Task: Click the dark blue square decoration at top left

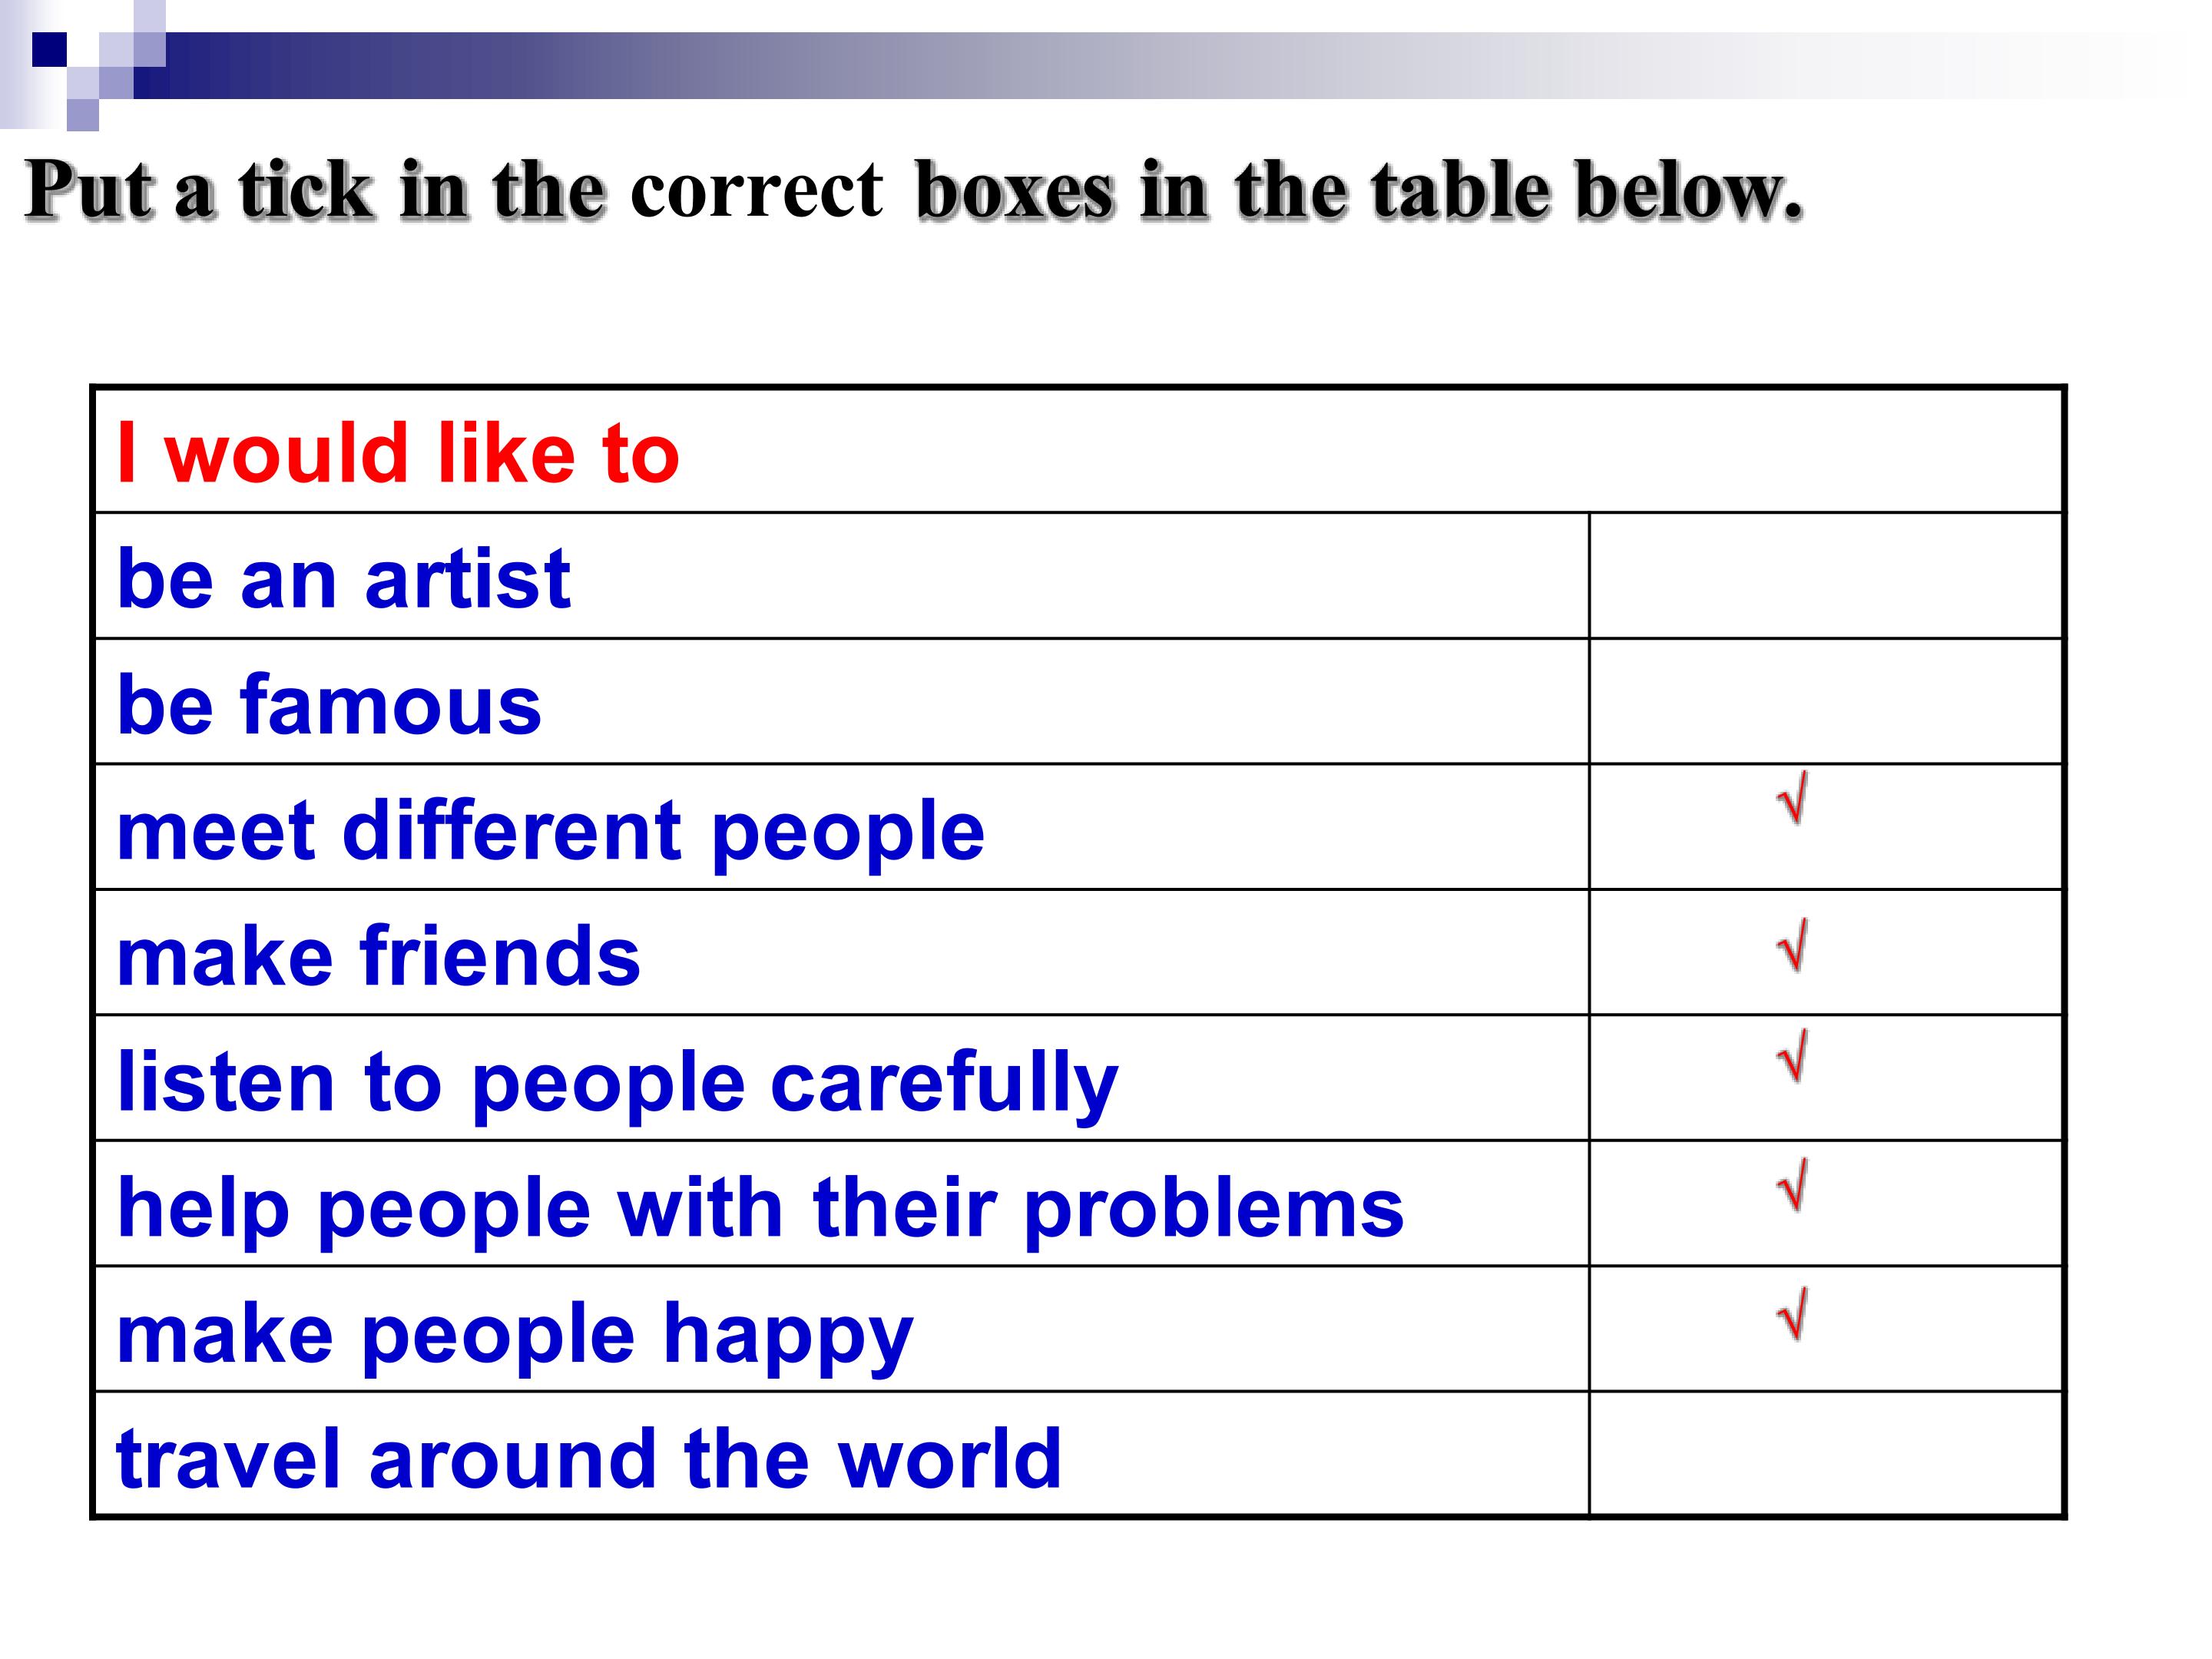Action: coord(49,49)
